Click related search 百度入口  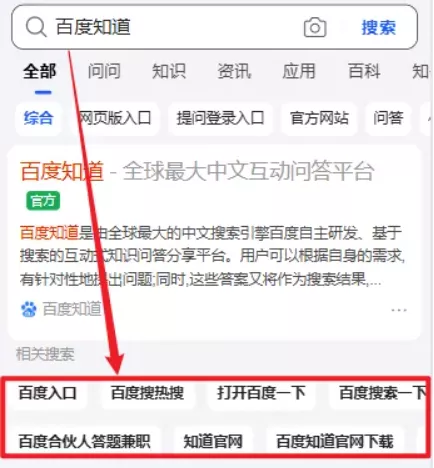point(48,393)
